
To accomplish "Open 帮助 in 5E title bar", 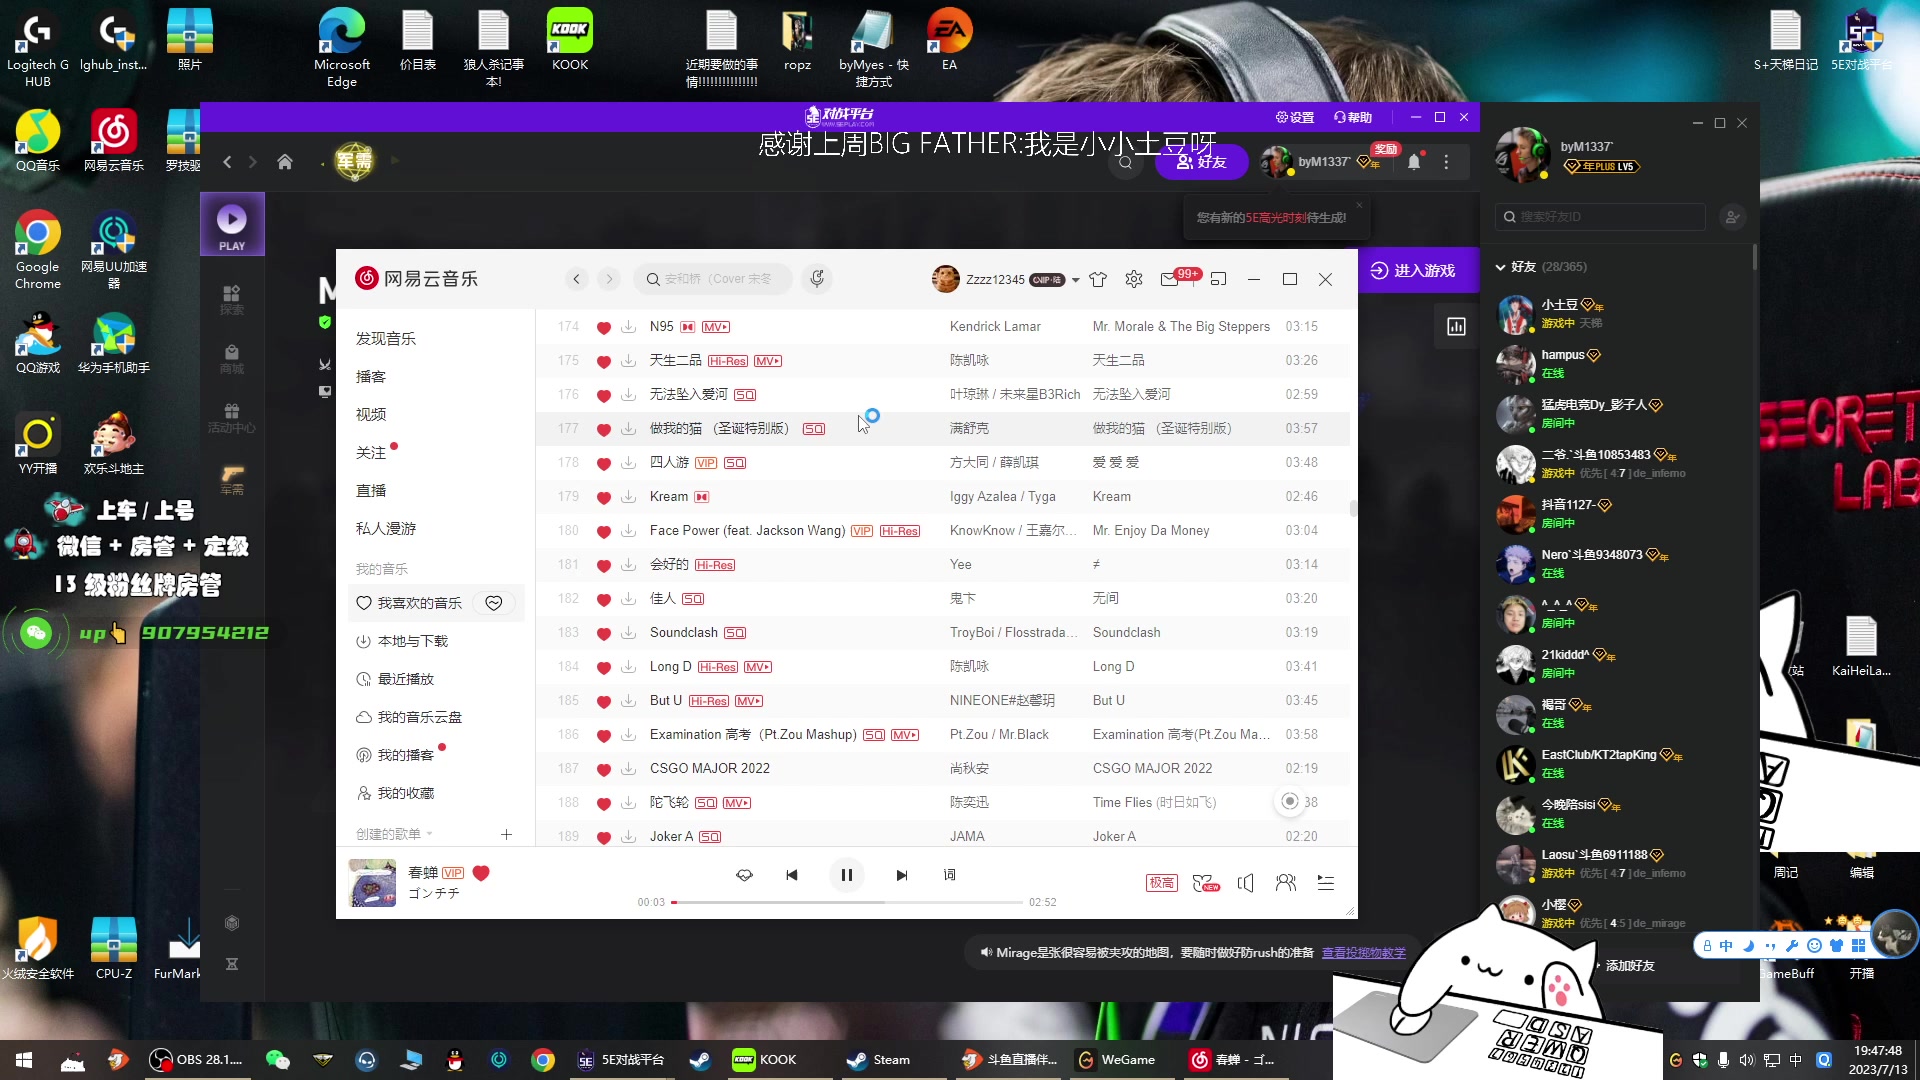I will 1353,117.
